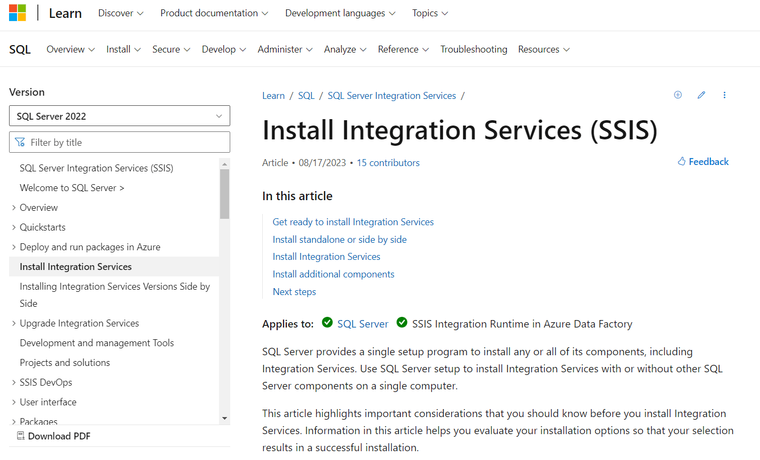This screenshot has height=460, width=760.
Task: Click the Filter by title input
Action: pos(120,142)
